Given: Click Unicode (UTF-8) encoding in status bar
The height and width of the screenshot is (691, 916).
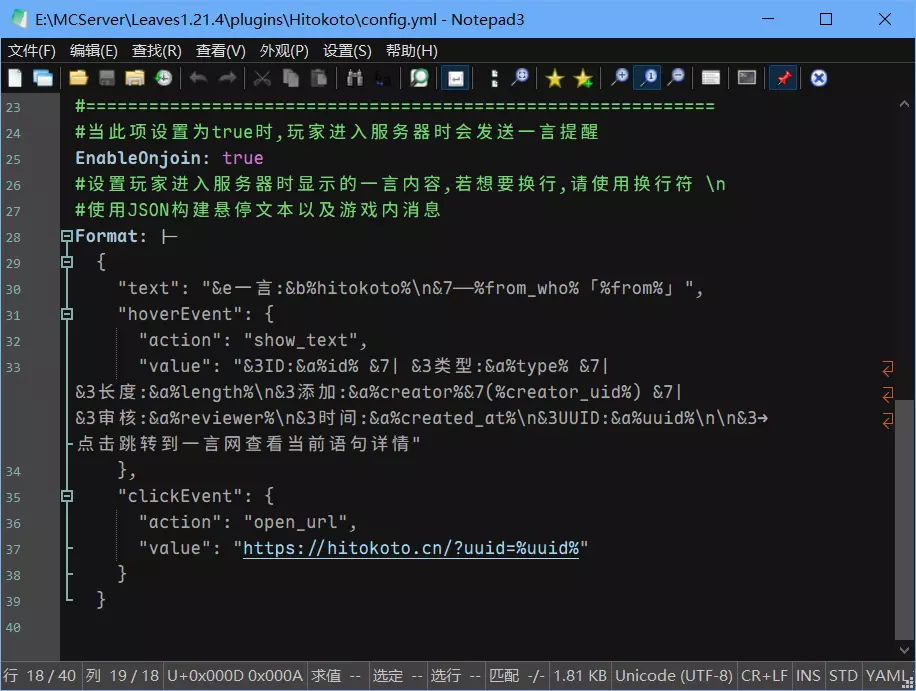Looking at the screenshot, I should (x=674, y=676).
